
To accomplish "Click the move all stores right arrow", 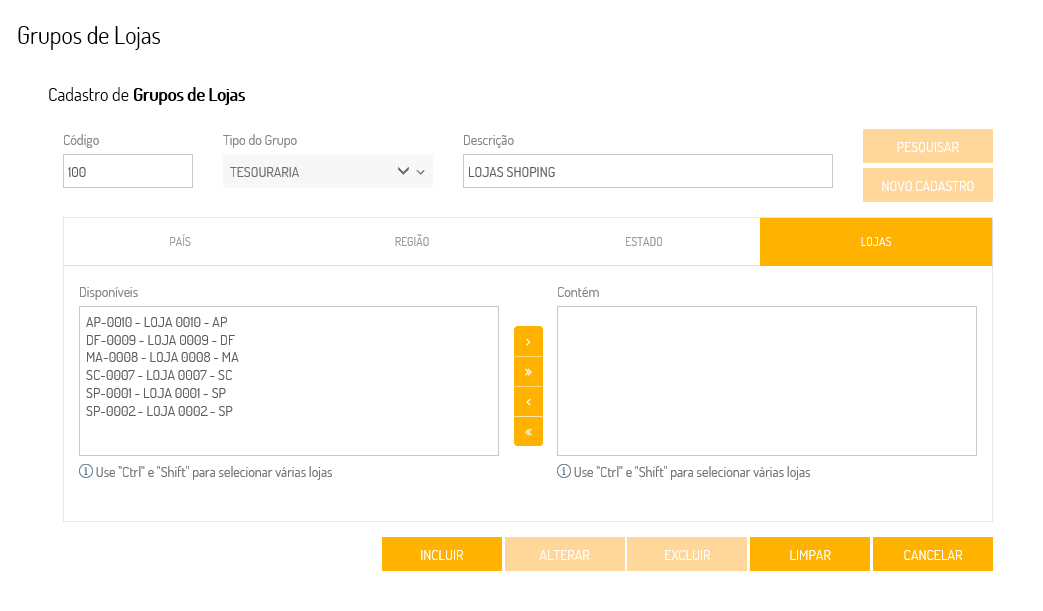I will pos(528,371).
